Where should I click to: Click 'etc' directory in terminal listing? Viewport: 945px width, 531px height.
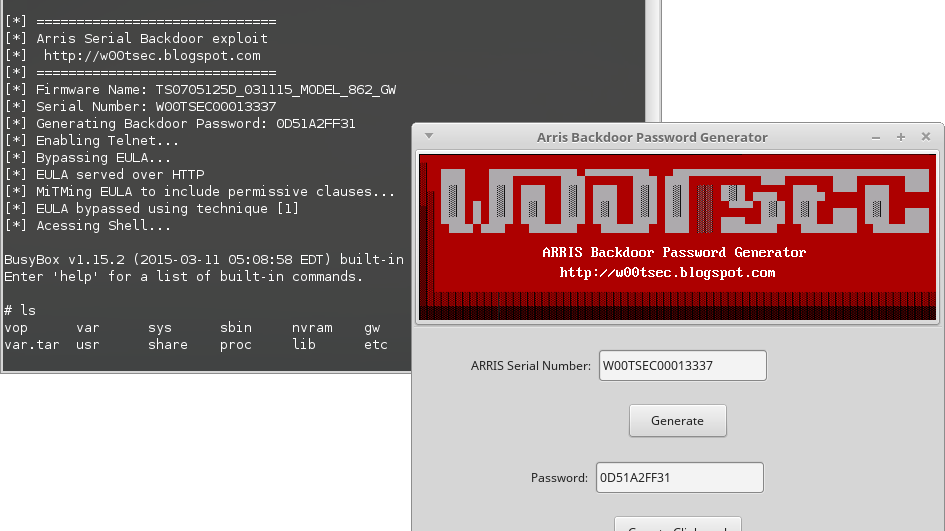tap(376, 345)
